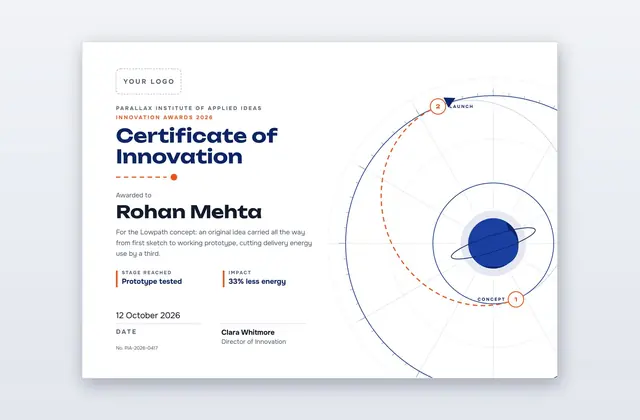The image size is (640, 420).
Task: Select the 'CONCEPT' orbit label
Action: pyautogui.click(x=491, y=299)
